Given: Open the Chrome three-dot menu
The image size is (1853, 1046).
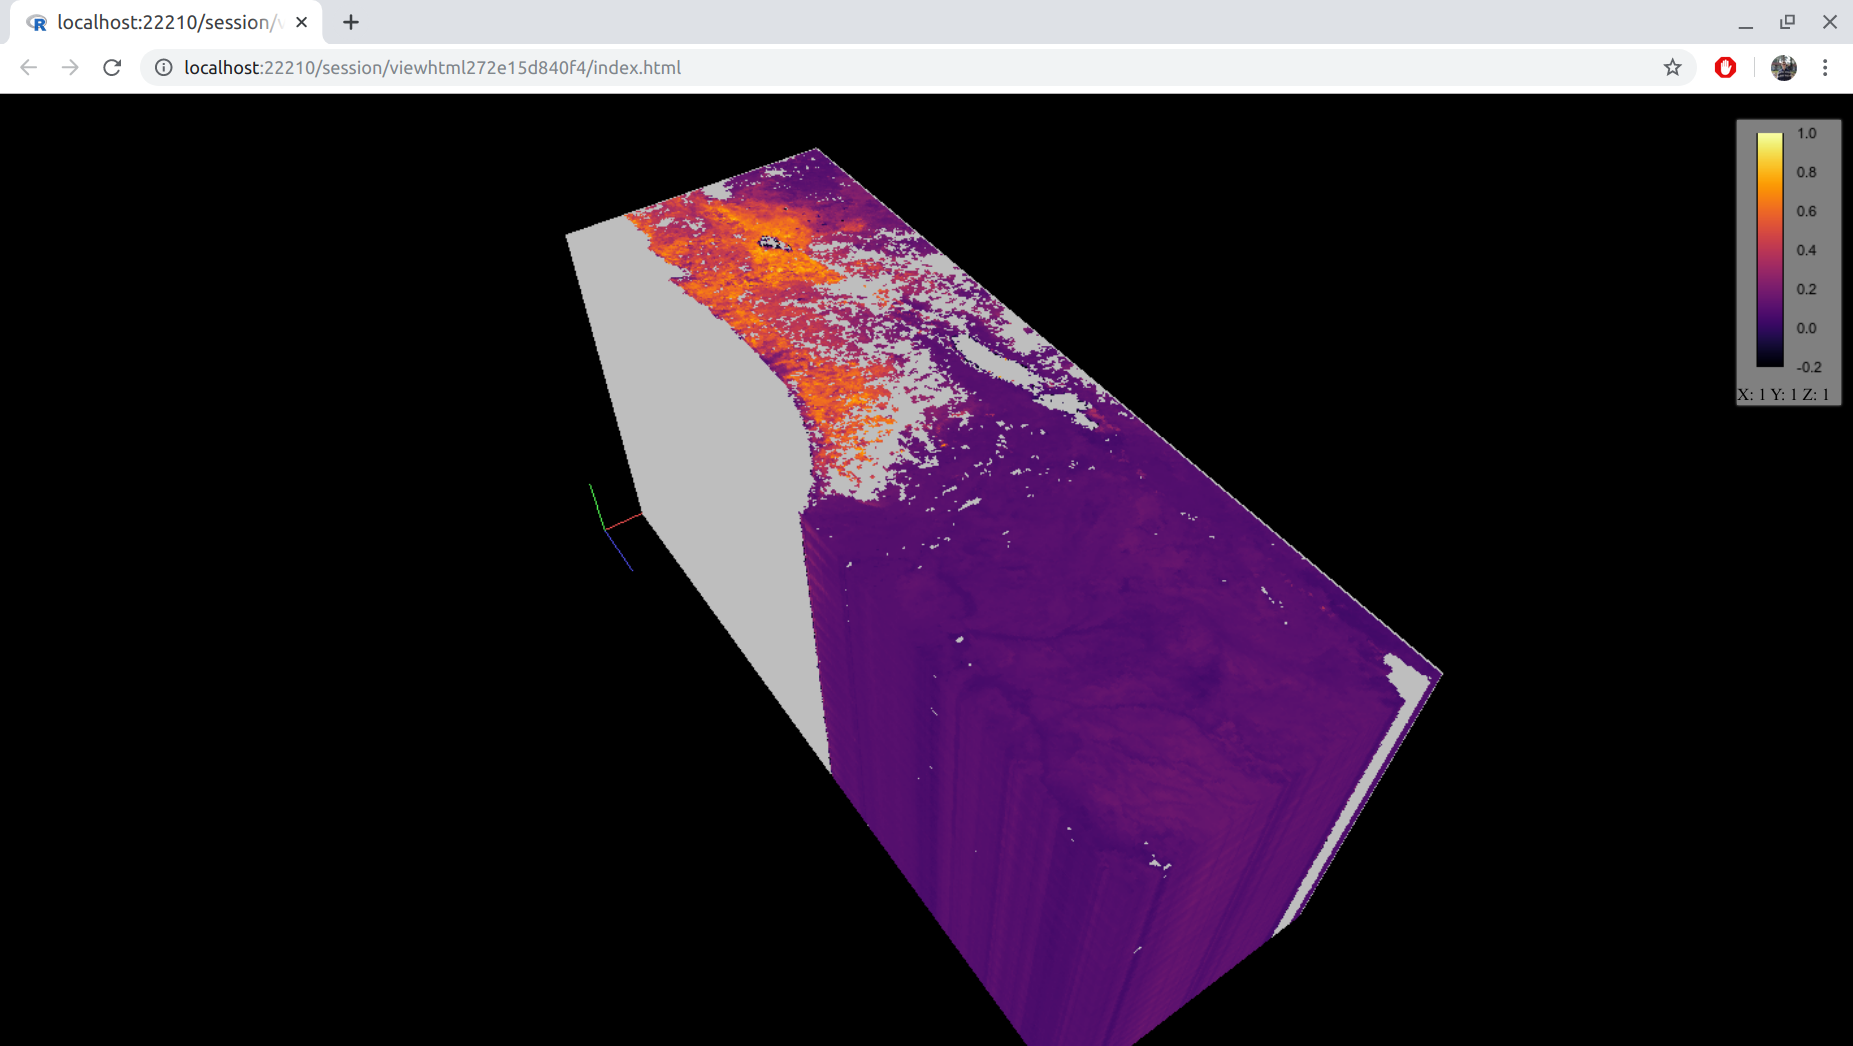Looking at the screenshot, I should [1825, 67].
